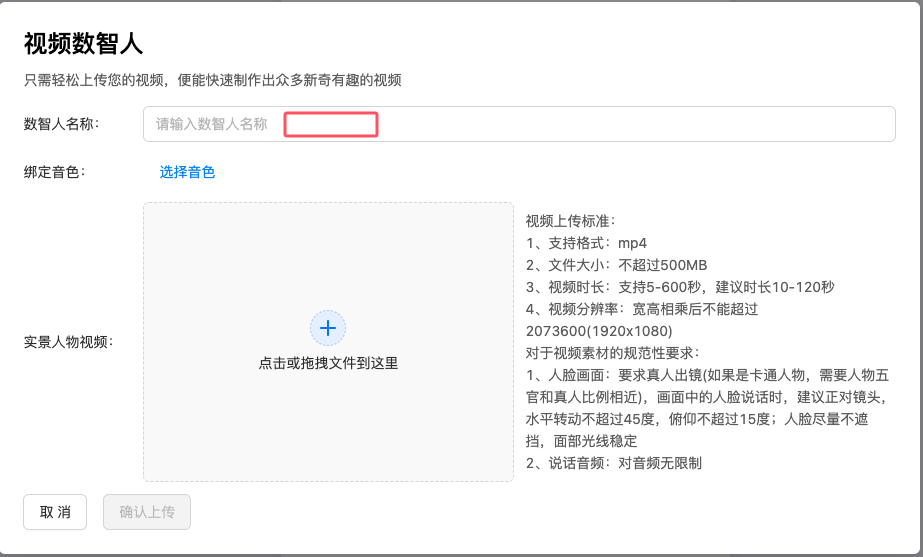Click the 视频分辨率 requirement line

tap(642, 309)
